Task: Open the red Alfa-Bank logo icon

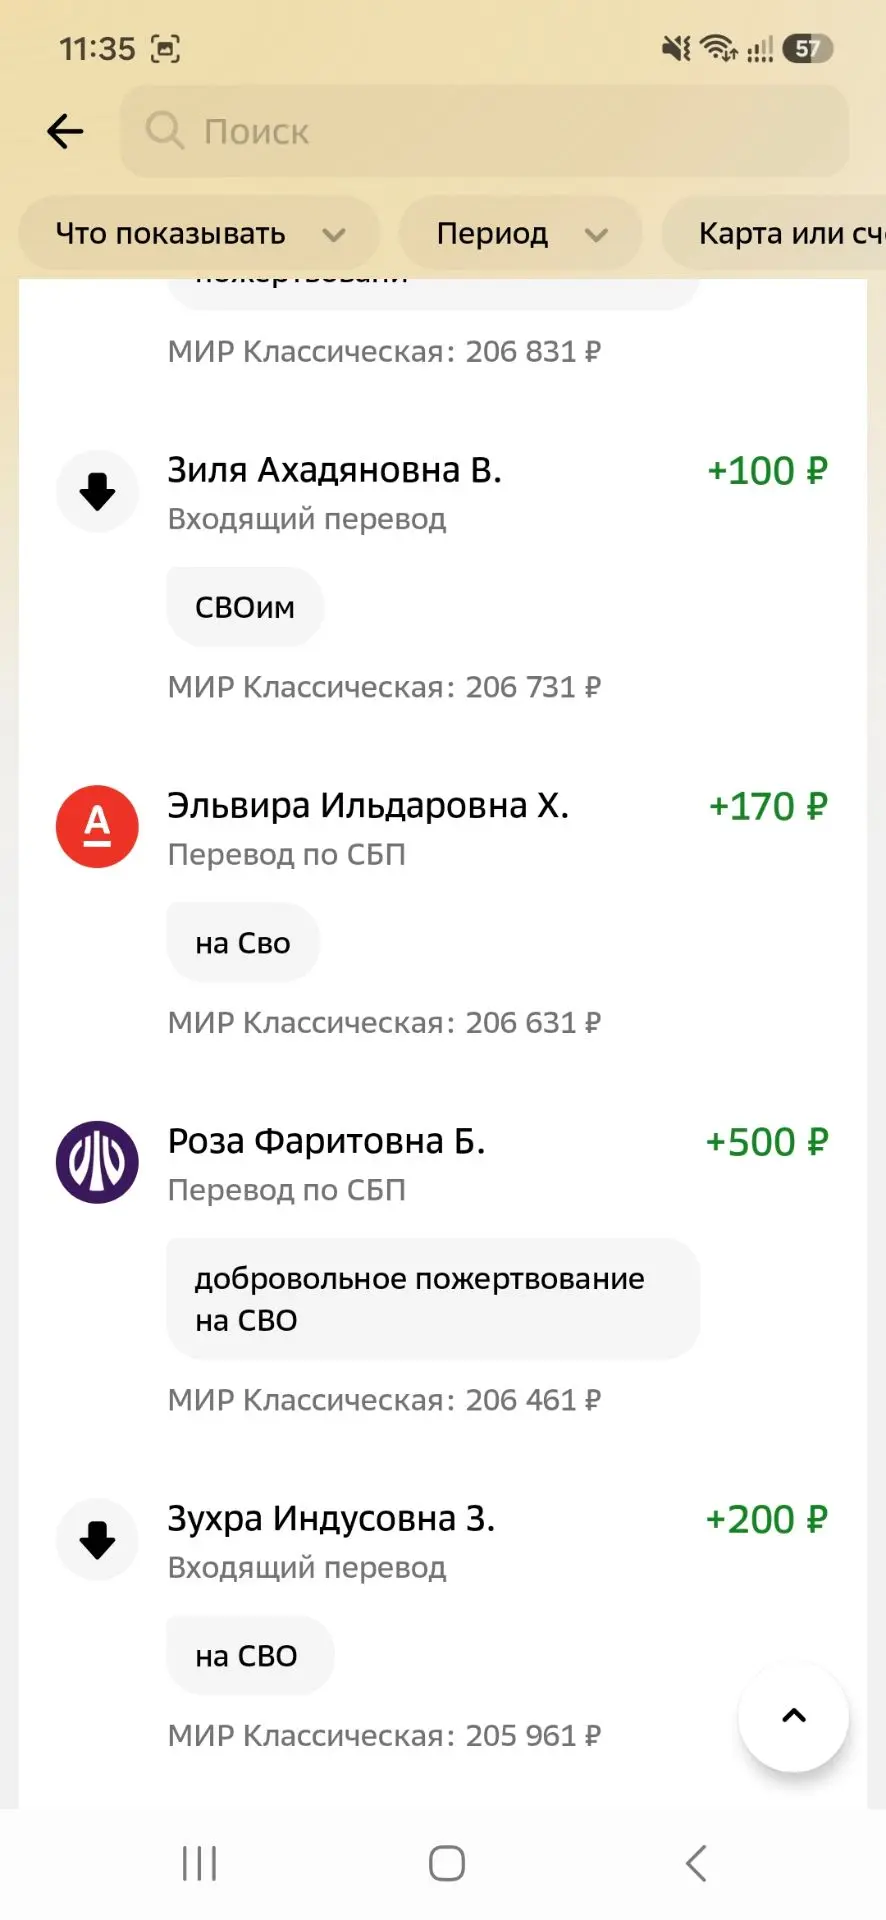Action: [97, 826]
